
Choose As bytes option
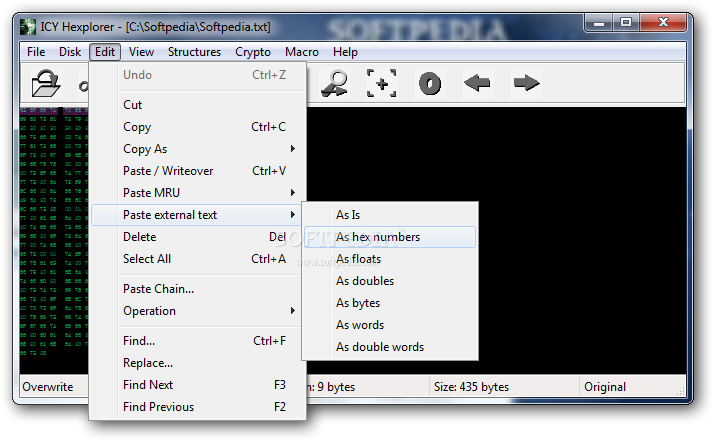[390, 303]
